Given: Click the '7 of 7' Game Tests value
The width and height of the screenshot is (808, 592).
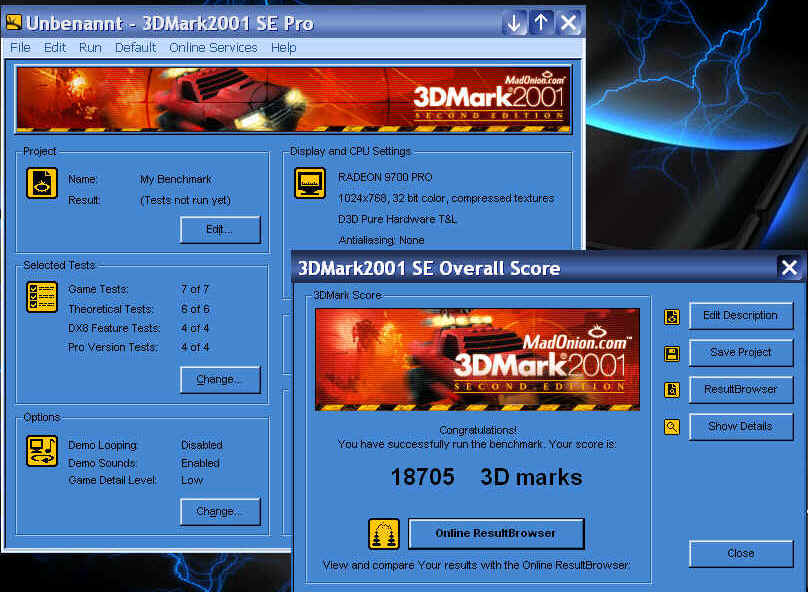Looking at the screenshot, I should 195,290.
